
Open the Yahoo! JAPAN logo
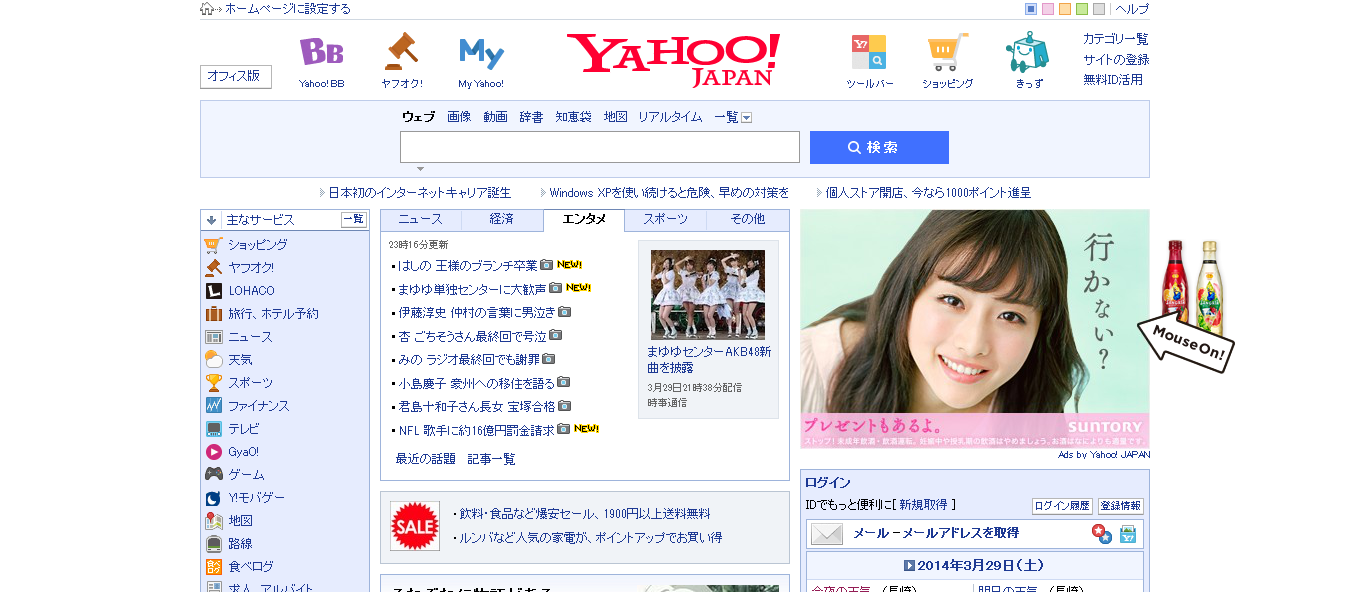coord(673,59)
